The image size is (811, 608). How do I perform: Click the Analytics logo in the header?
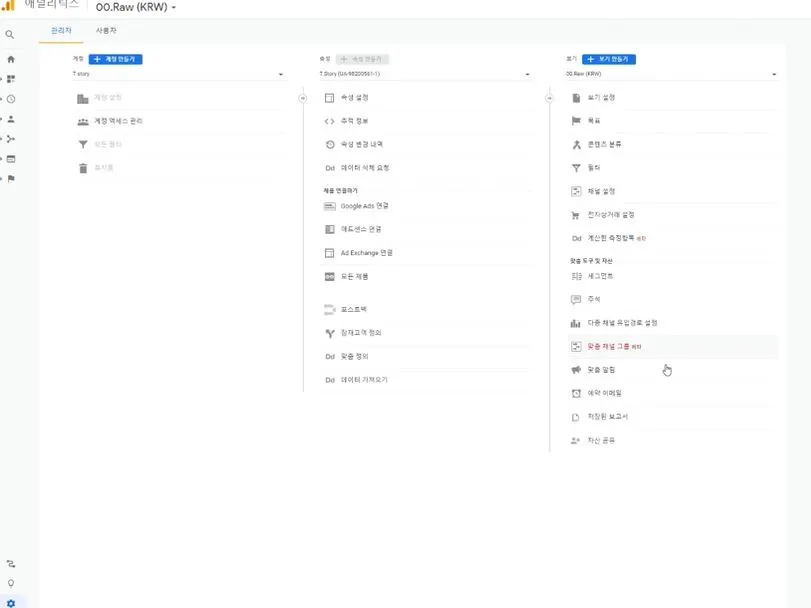[x=9, y=5]
